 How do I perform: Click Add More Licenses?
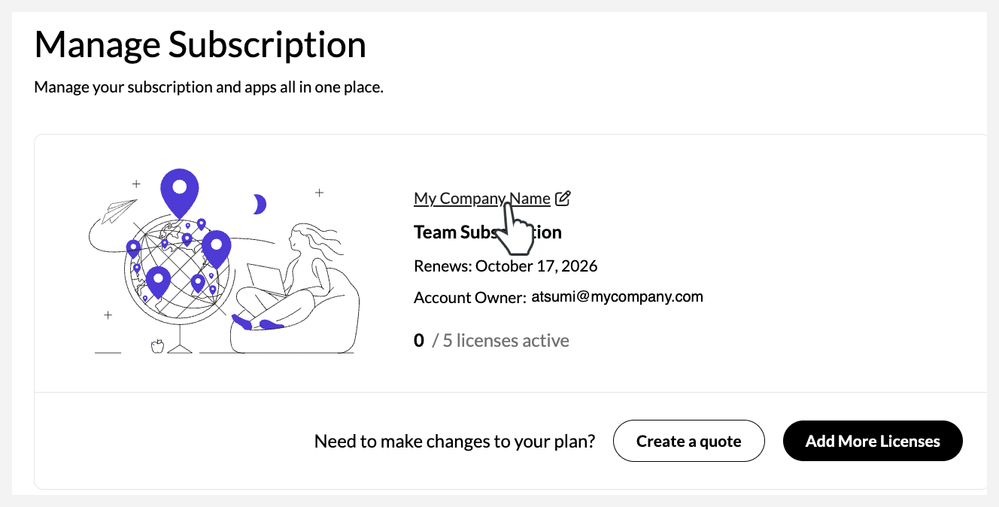pyautogui.click(x=872, y=441)
